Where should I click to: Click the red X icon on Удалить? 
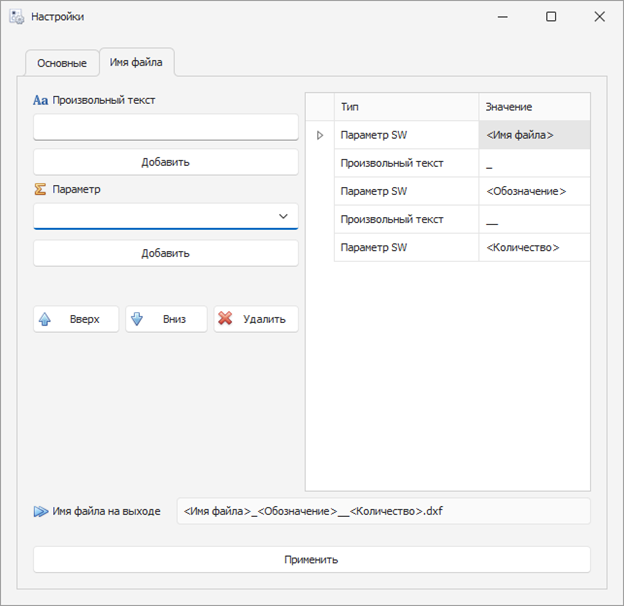[226, 319]
